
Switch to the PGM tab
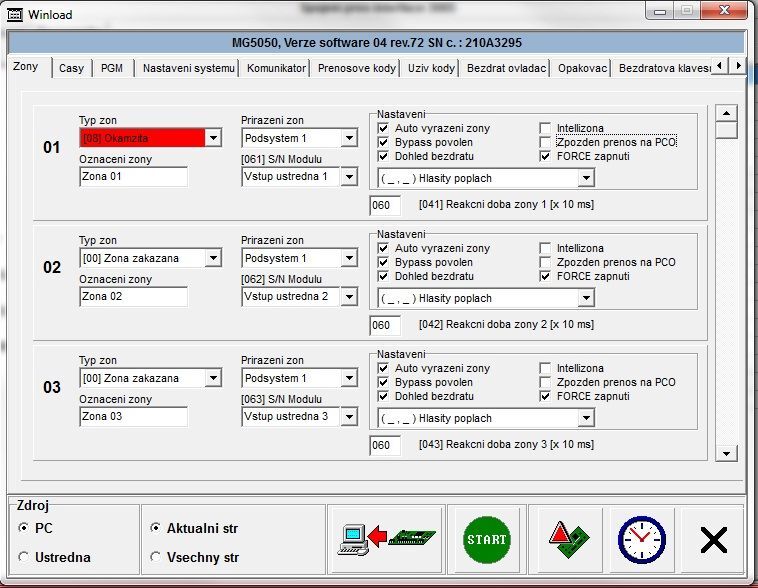pos(111,68)
